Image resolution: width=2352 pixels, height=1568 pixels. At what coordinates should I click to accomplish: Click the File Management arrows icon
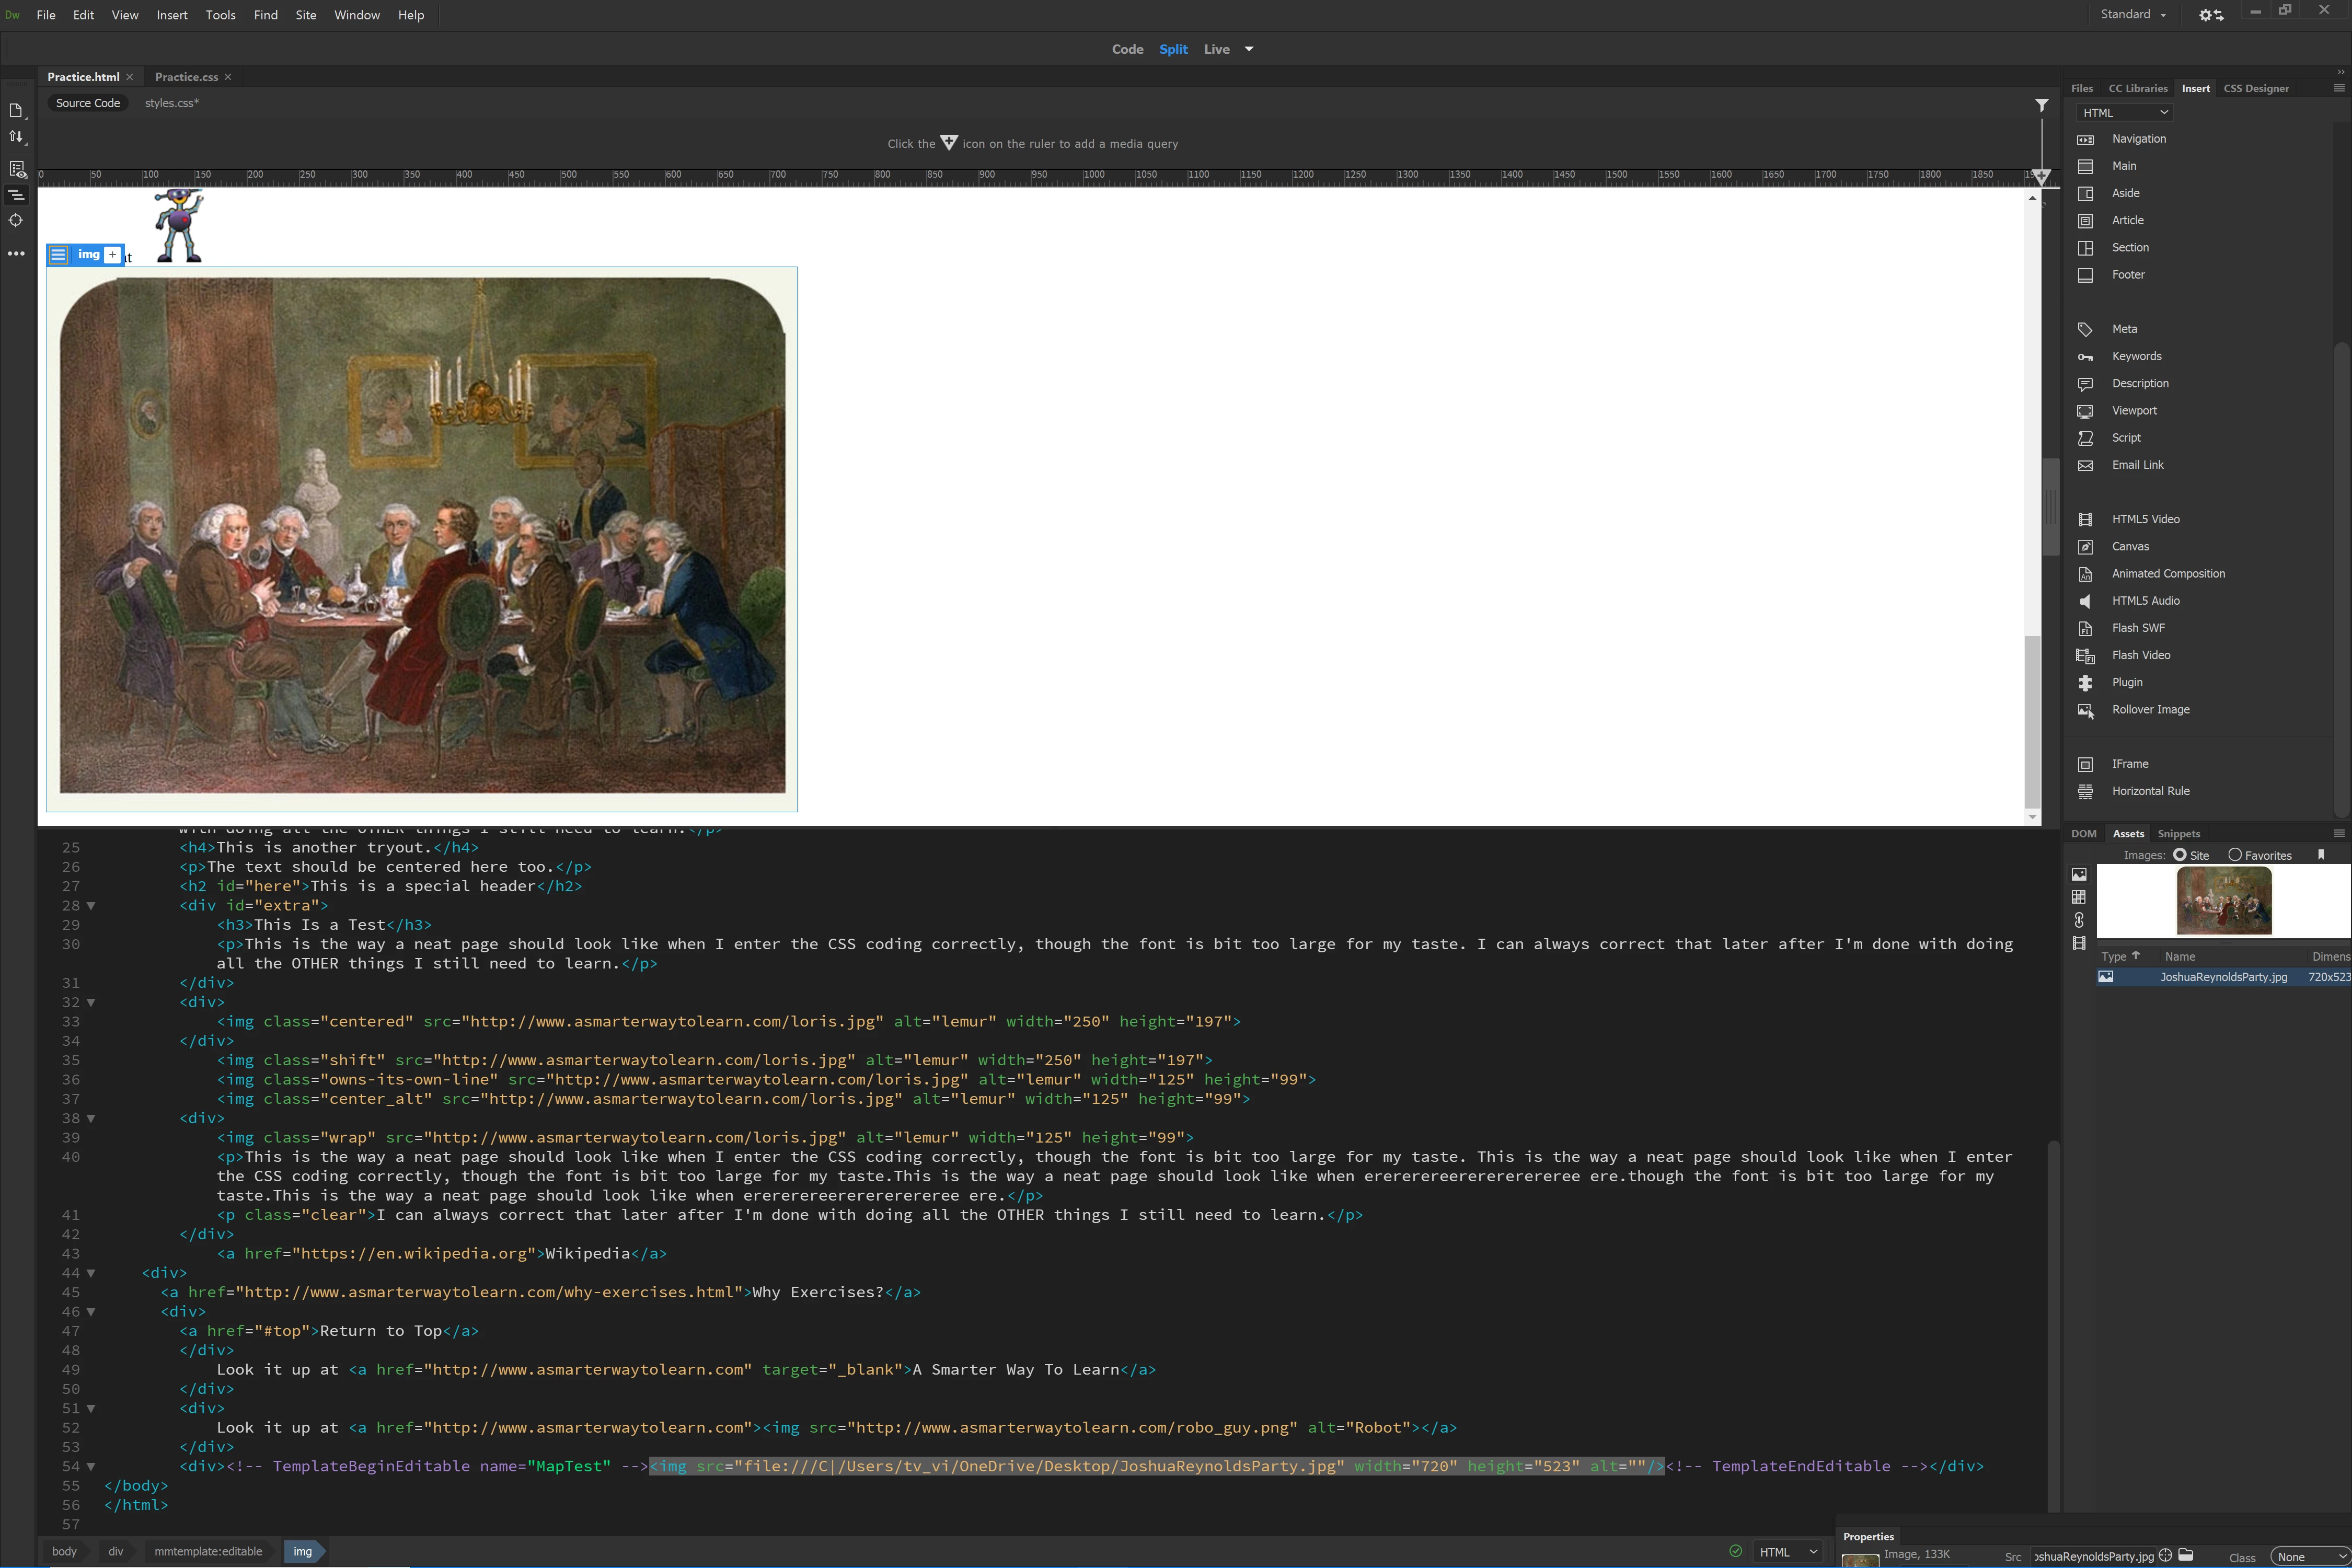pos(16,137)
